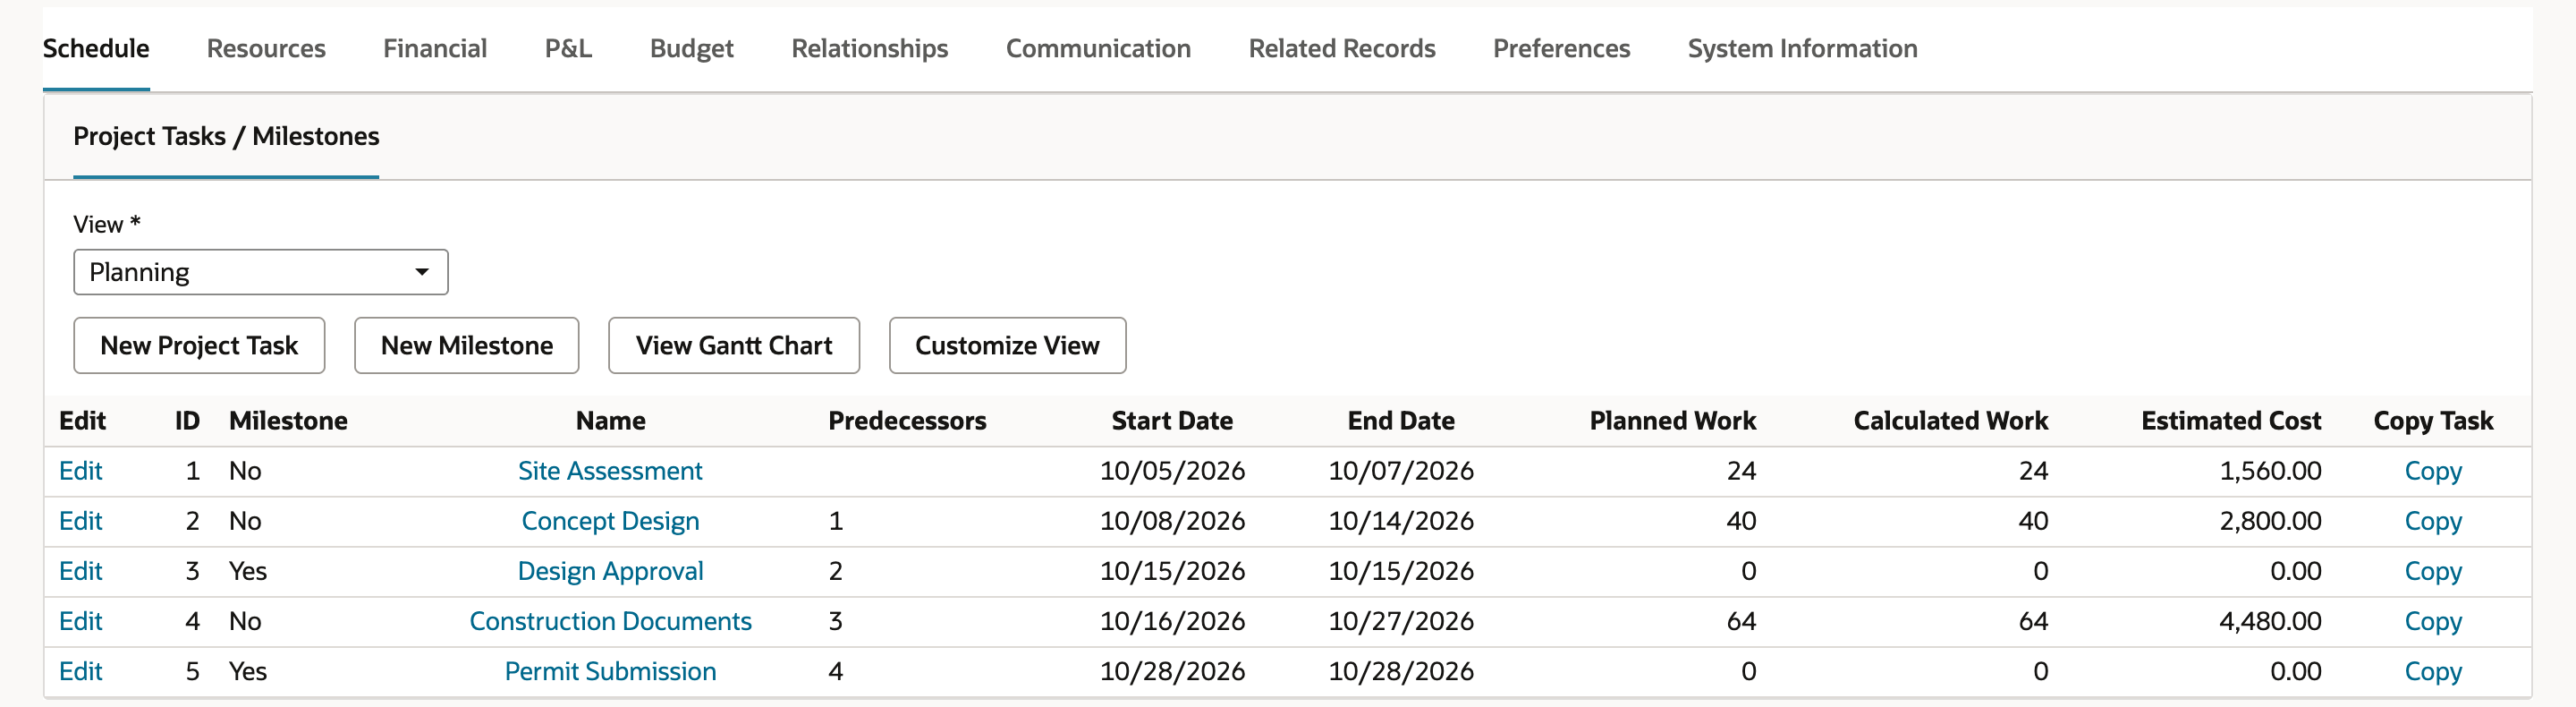Image resolution: width=2576 pixels, height=707 pixels.
Task: Select the Schedule tab
Action: click(96, 48)
